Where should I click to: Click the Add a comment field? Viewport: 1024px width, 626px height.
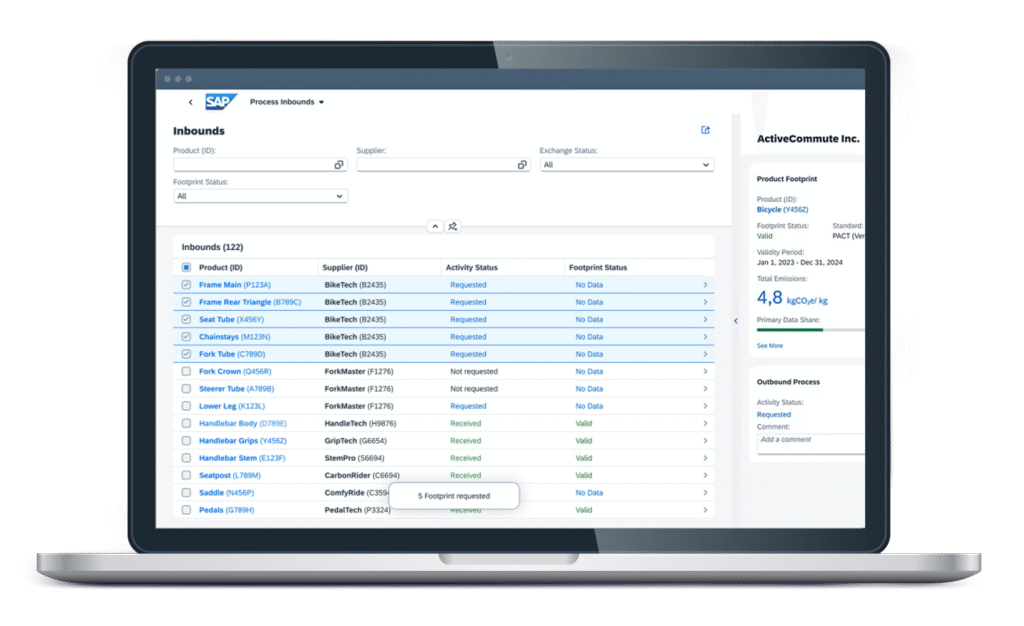(x=810, y=440)
